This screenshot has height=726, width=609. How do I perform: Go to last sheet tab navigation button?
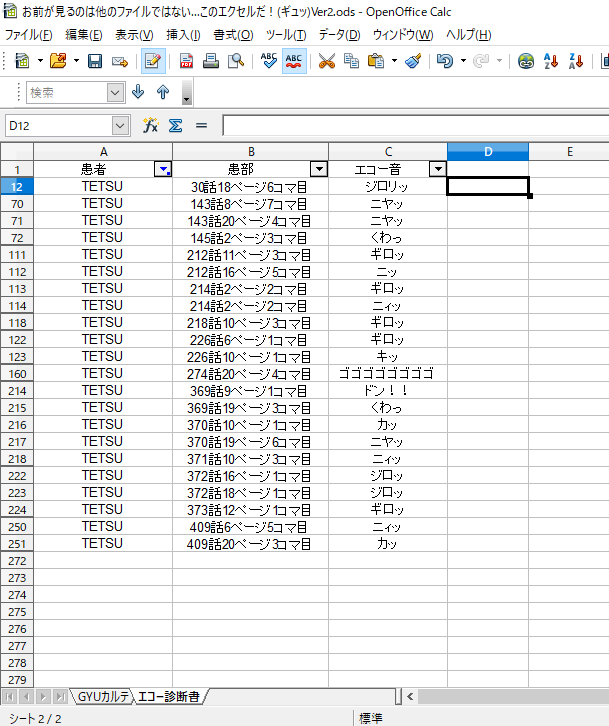click(x=61, y=696)
